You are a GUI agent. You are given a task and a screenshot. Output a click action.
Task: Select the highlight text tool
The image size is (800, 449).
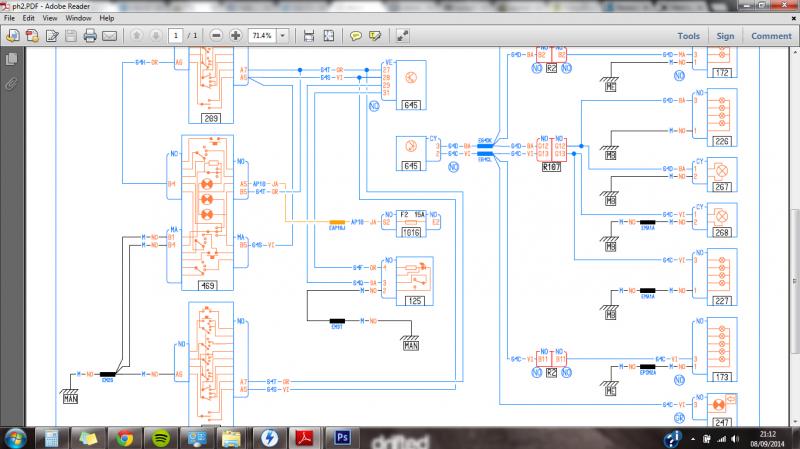click(375, 36)
